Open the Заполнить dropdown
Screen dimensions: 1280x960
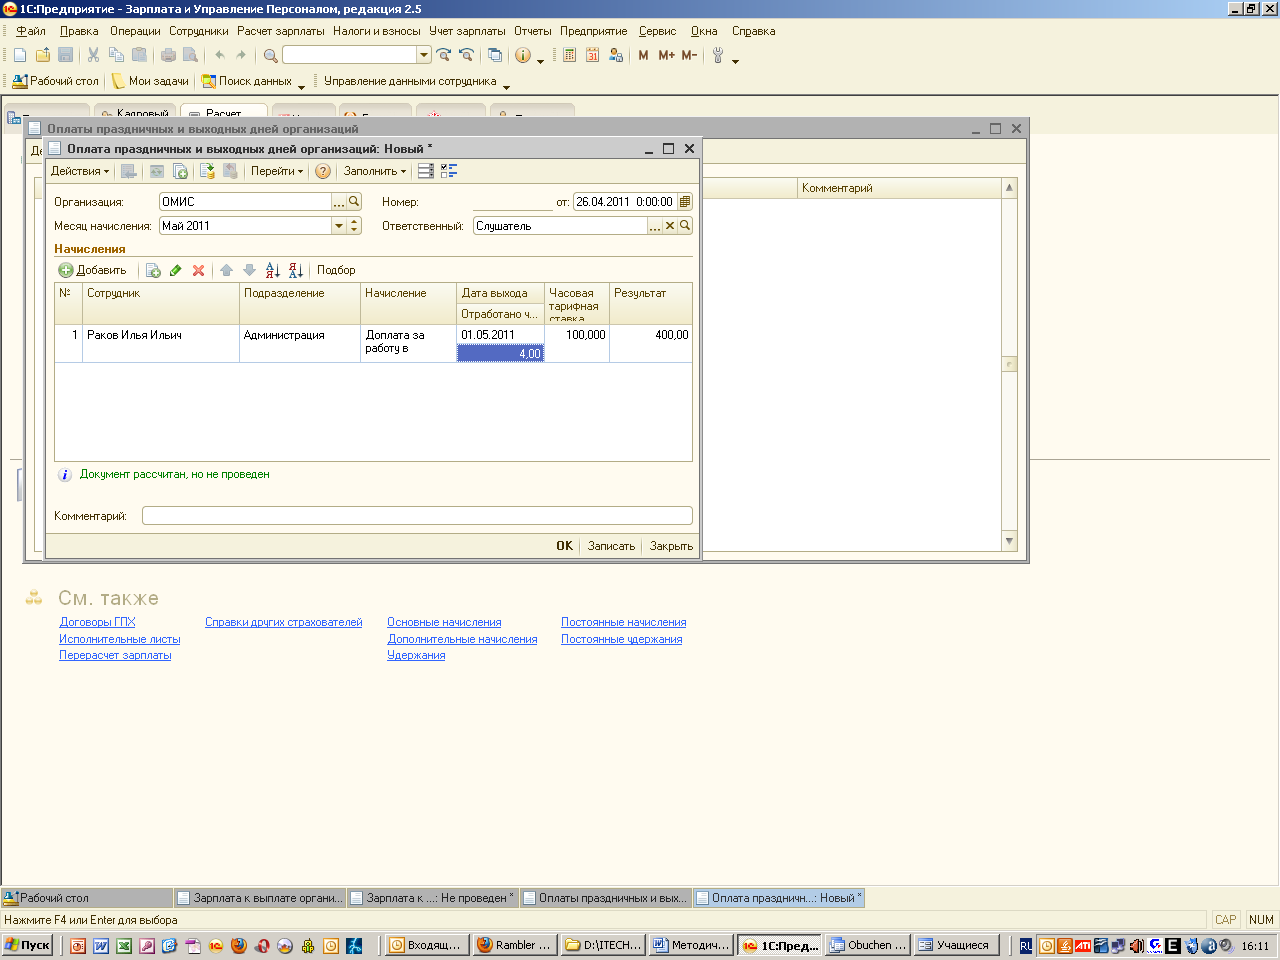click(375, 171)
